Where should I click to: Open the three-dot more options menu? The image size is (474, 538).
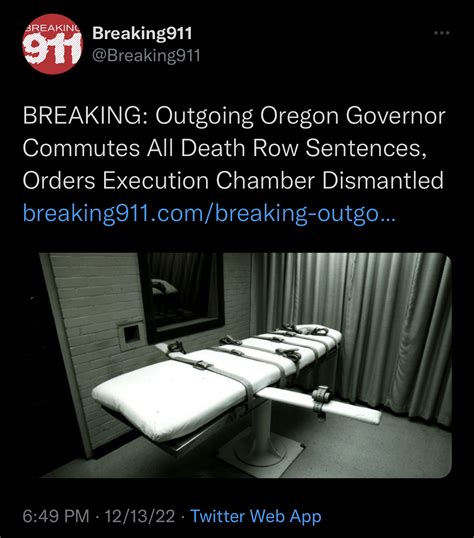441,33
